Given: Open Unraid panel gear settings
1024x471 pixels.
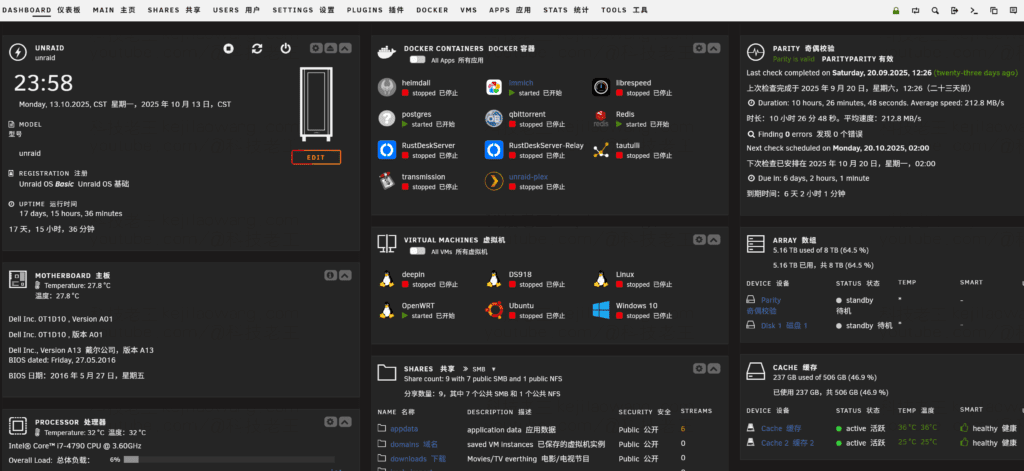Looking at the screenshot, I should (316, 48).
